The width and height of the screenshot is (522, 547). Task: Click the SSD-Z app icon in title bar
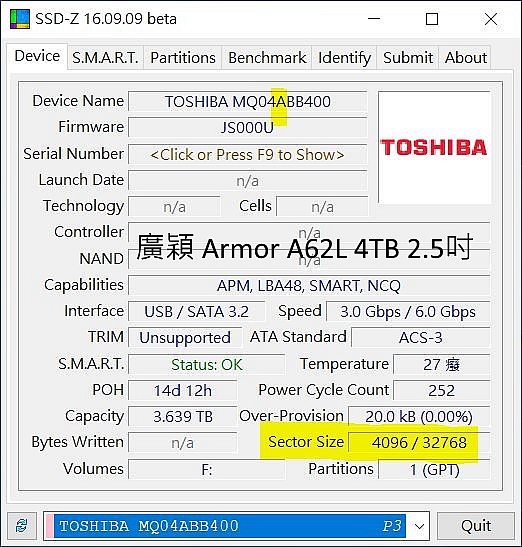[20, 19]
